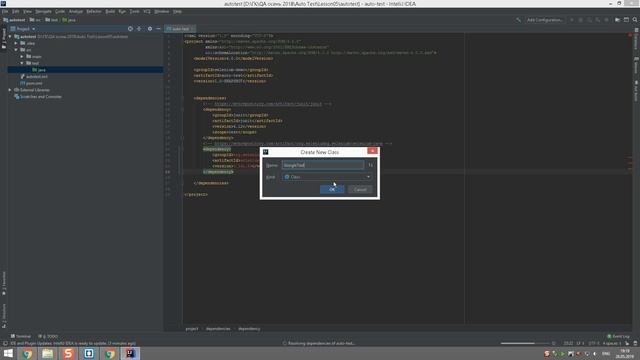Click Cancel in Create New Class dialog
The height and width of the screenshot is (360, 640).
[x=360, y=189]
